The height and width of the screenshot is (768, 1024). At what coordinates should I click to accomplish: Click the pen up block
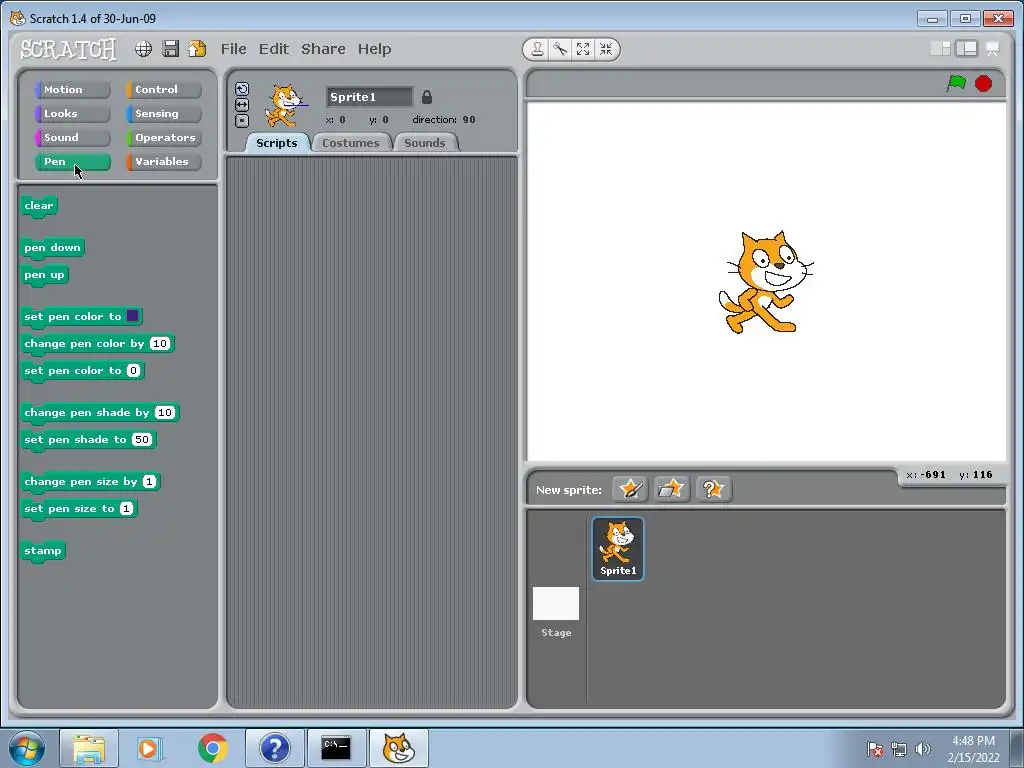pos(44,275)
